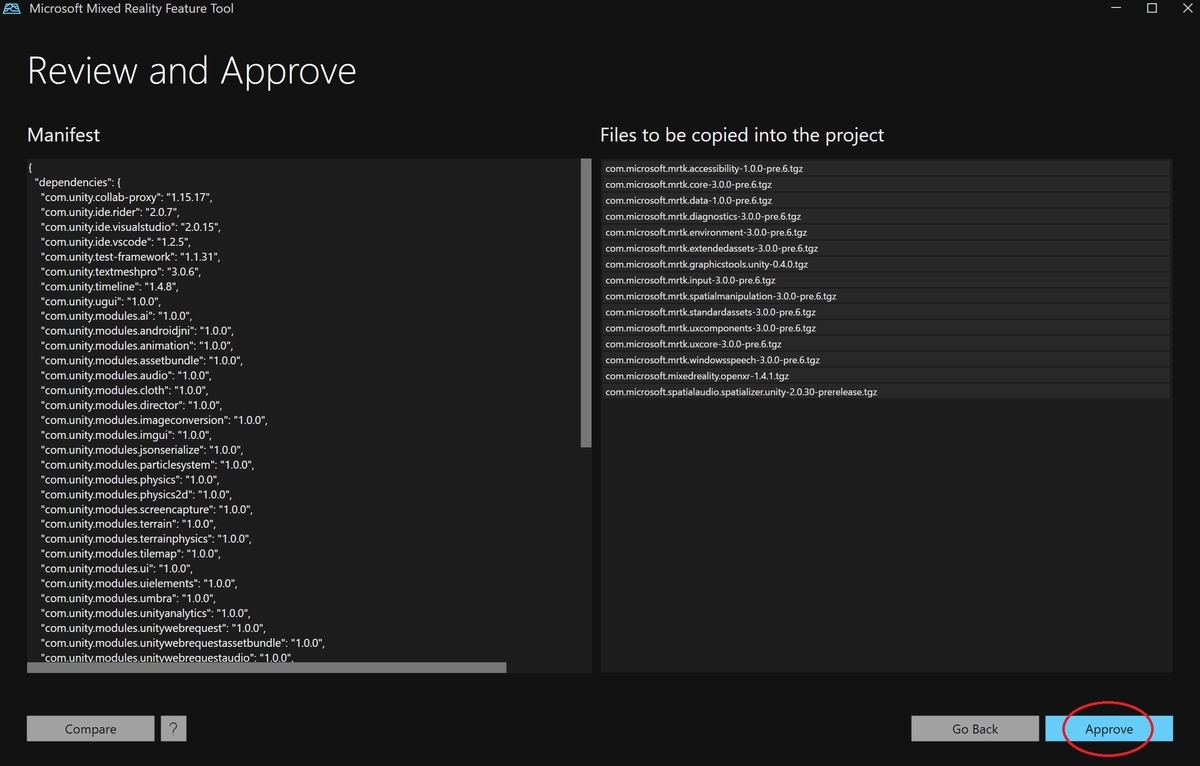Click the com.unity.modules.assetbundle line
This screenshot has height=766, width=1200.
[x=141, y=360]
